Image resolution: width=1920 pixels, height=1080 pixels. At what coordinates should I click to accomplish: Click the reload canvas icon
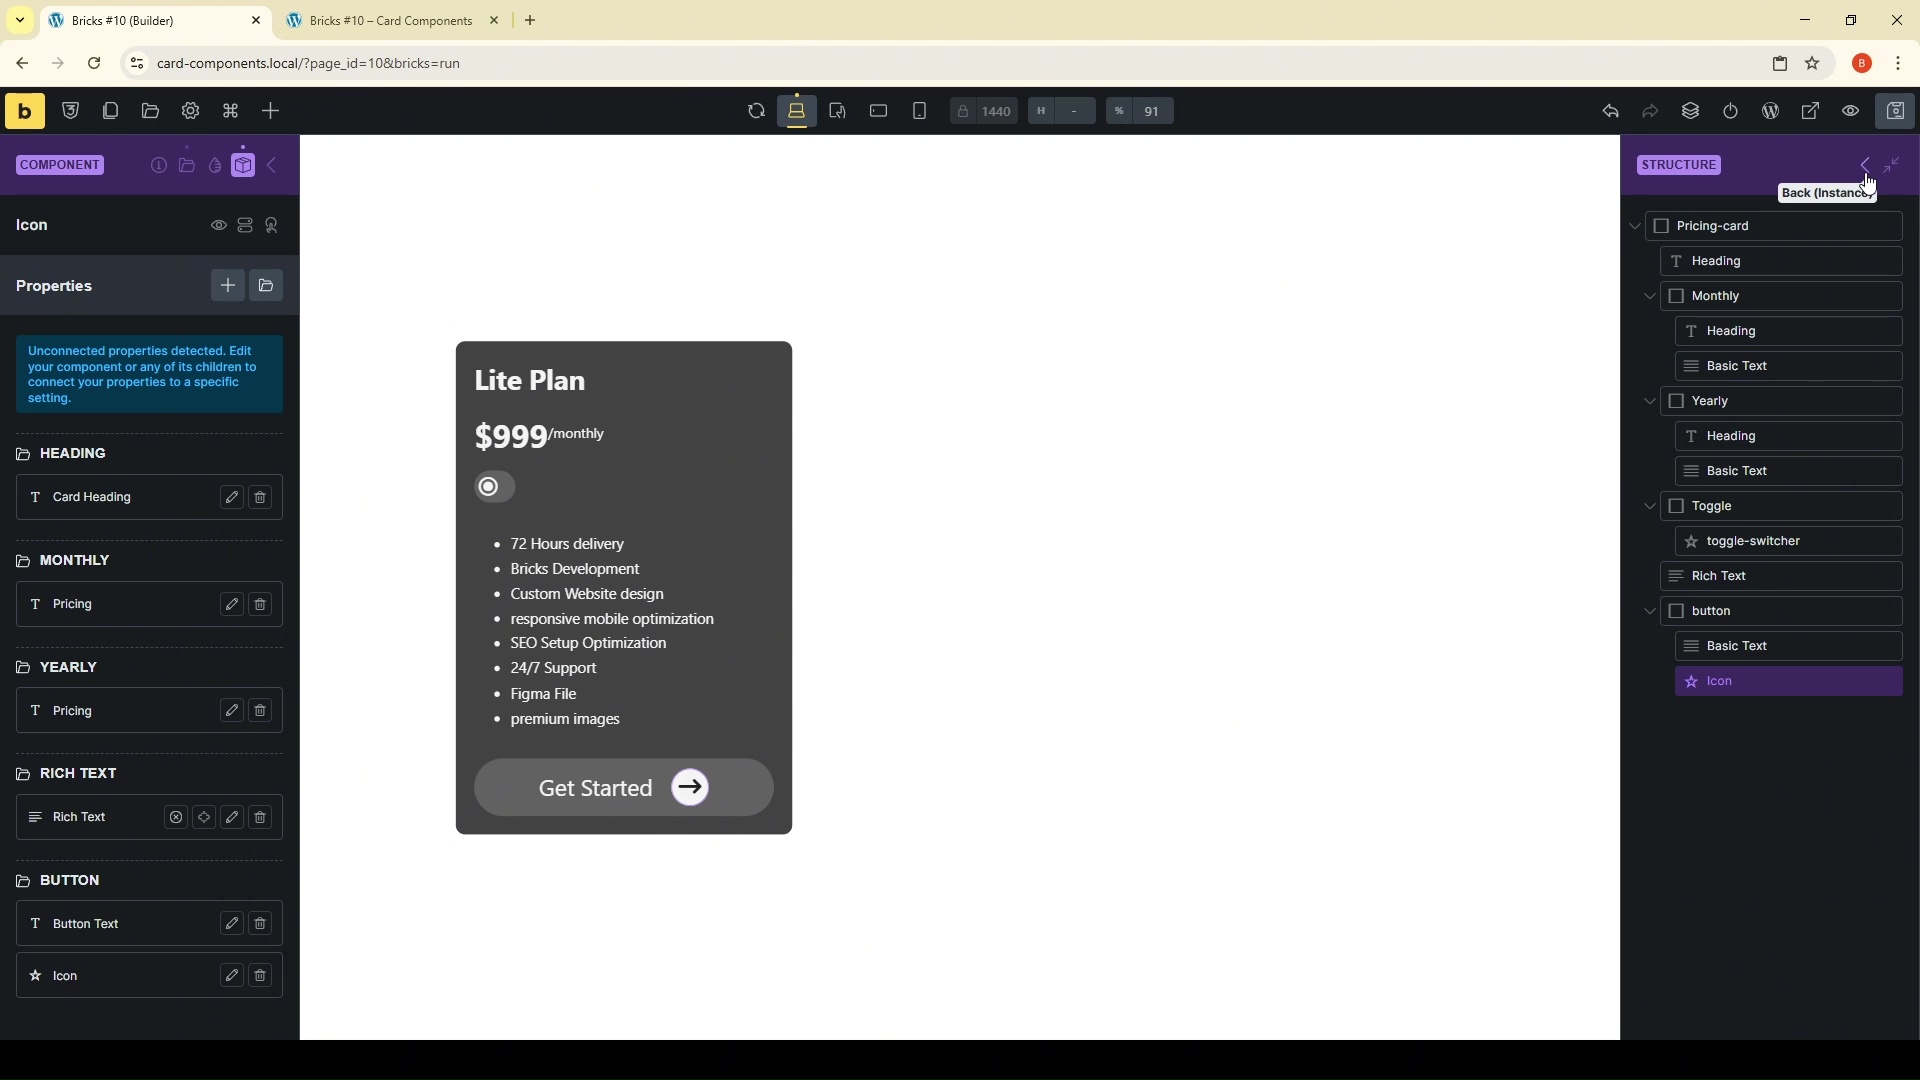pos(756,112)
